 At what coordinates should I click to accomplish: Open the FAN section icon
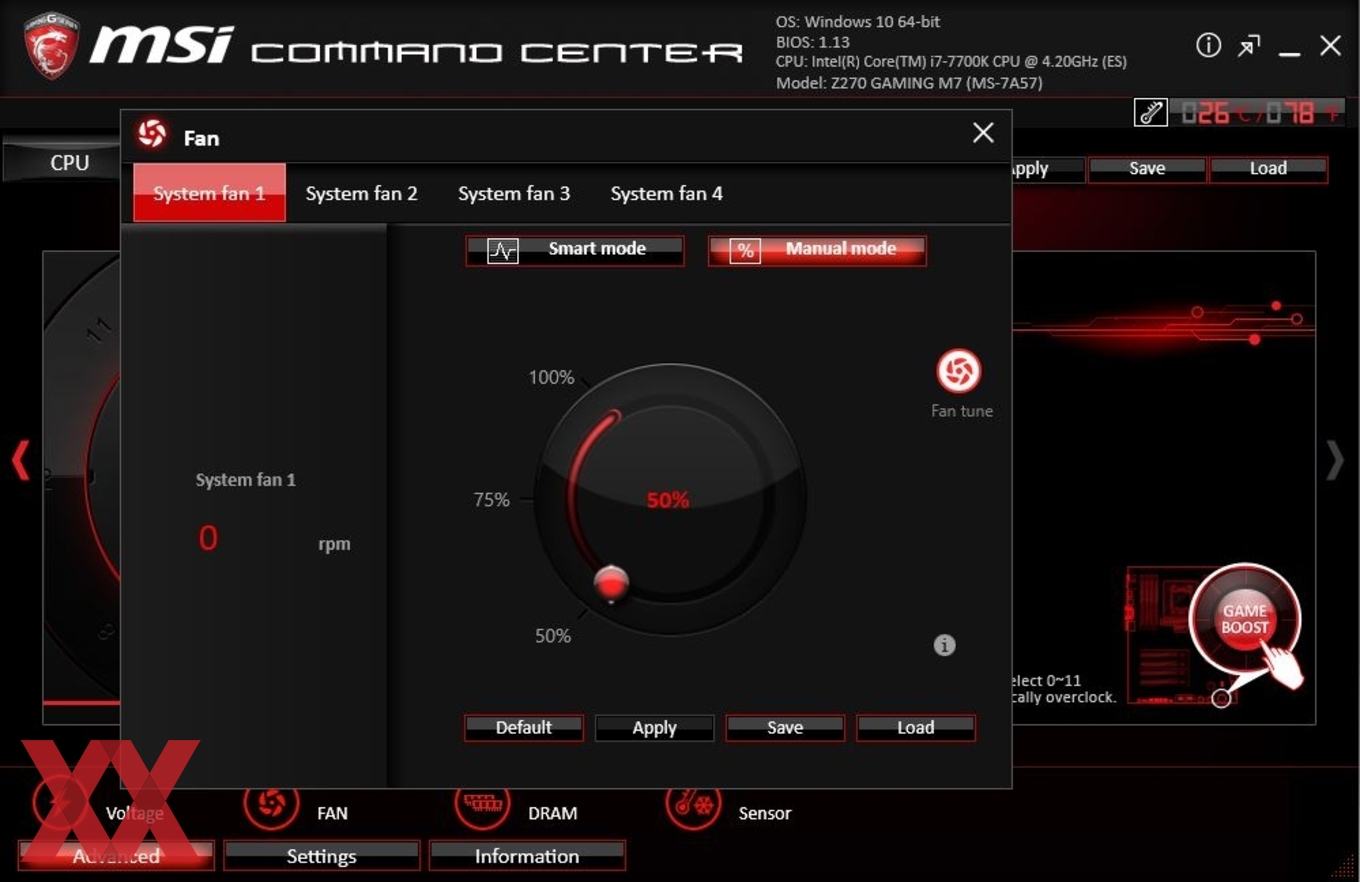[x=271, y=803]
